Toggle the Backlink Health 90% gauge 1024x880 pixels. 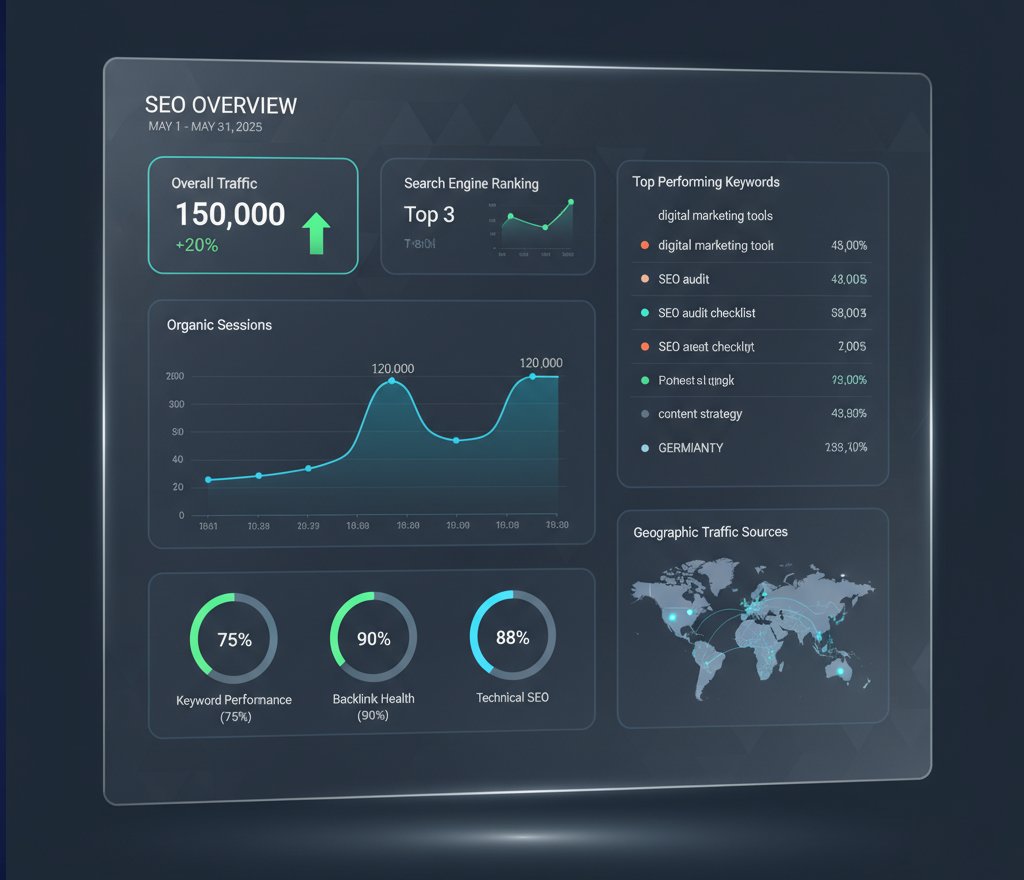tap(372, 637)
